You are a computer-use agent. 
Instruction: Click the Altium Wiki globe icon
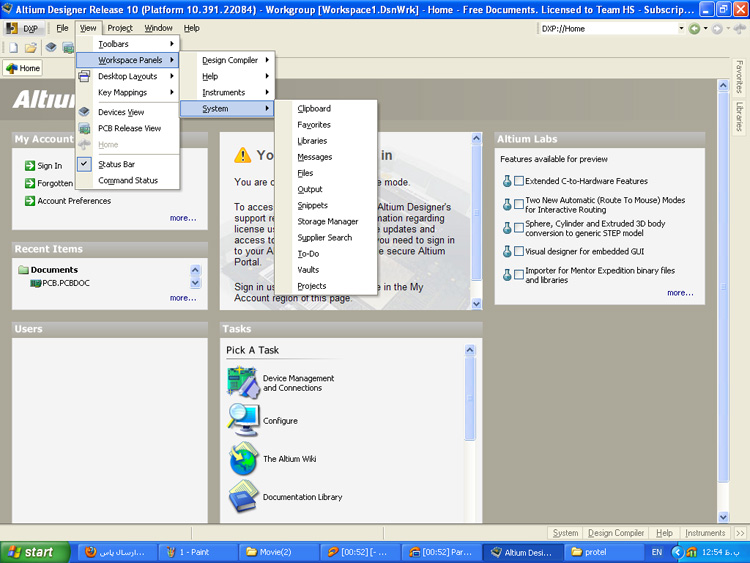(x=243, y=459)
